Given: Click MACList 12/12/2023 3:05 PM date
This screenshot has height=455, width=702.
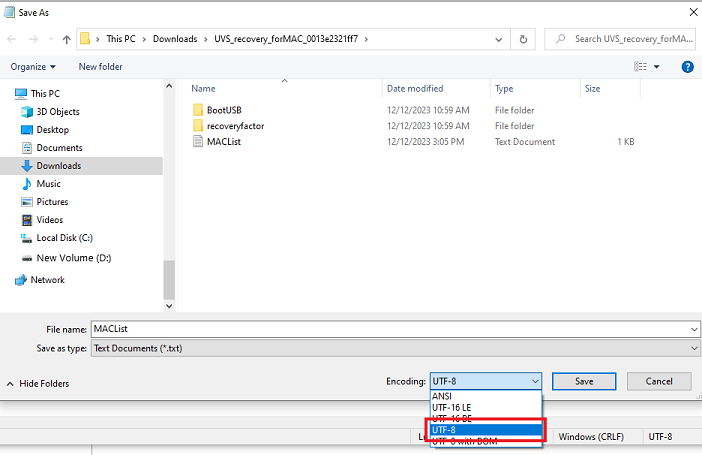Looking at the screenshot, I should click(x=426, y=142).
